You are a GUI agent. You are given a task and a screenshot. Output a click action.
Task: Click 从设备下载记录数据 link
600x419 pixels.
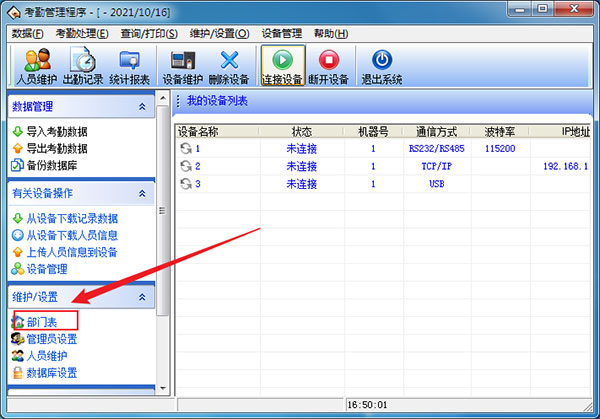click(72, 218)
